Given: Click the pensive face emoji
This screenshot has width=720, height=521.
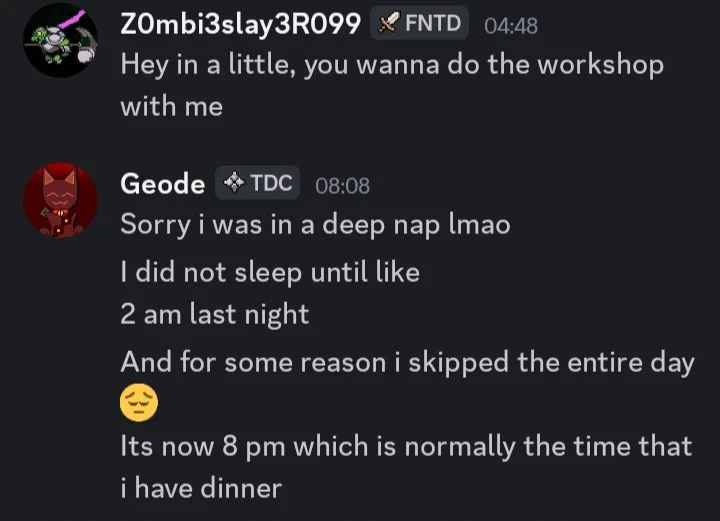Looking at the screenshot, I should pos(139,404).
